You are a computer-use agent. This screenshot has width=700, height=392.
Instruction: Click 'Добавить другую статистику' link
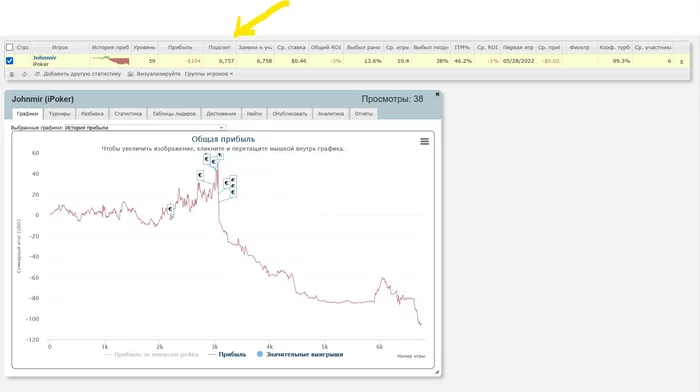pyautogui.click(x=82, y=74)
